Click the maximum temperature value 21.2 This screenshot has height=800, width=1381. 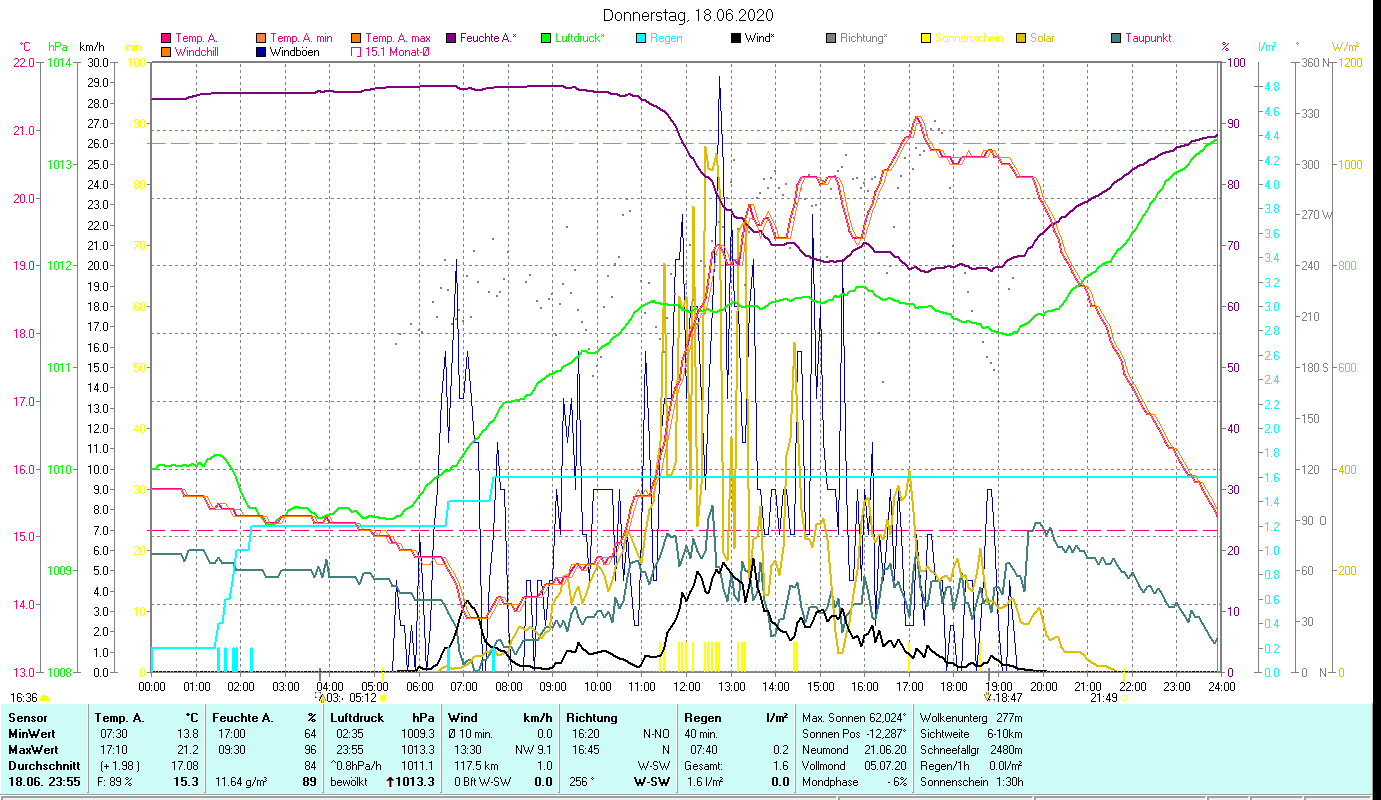[x=188, y=750]
